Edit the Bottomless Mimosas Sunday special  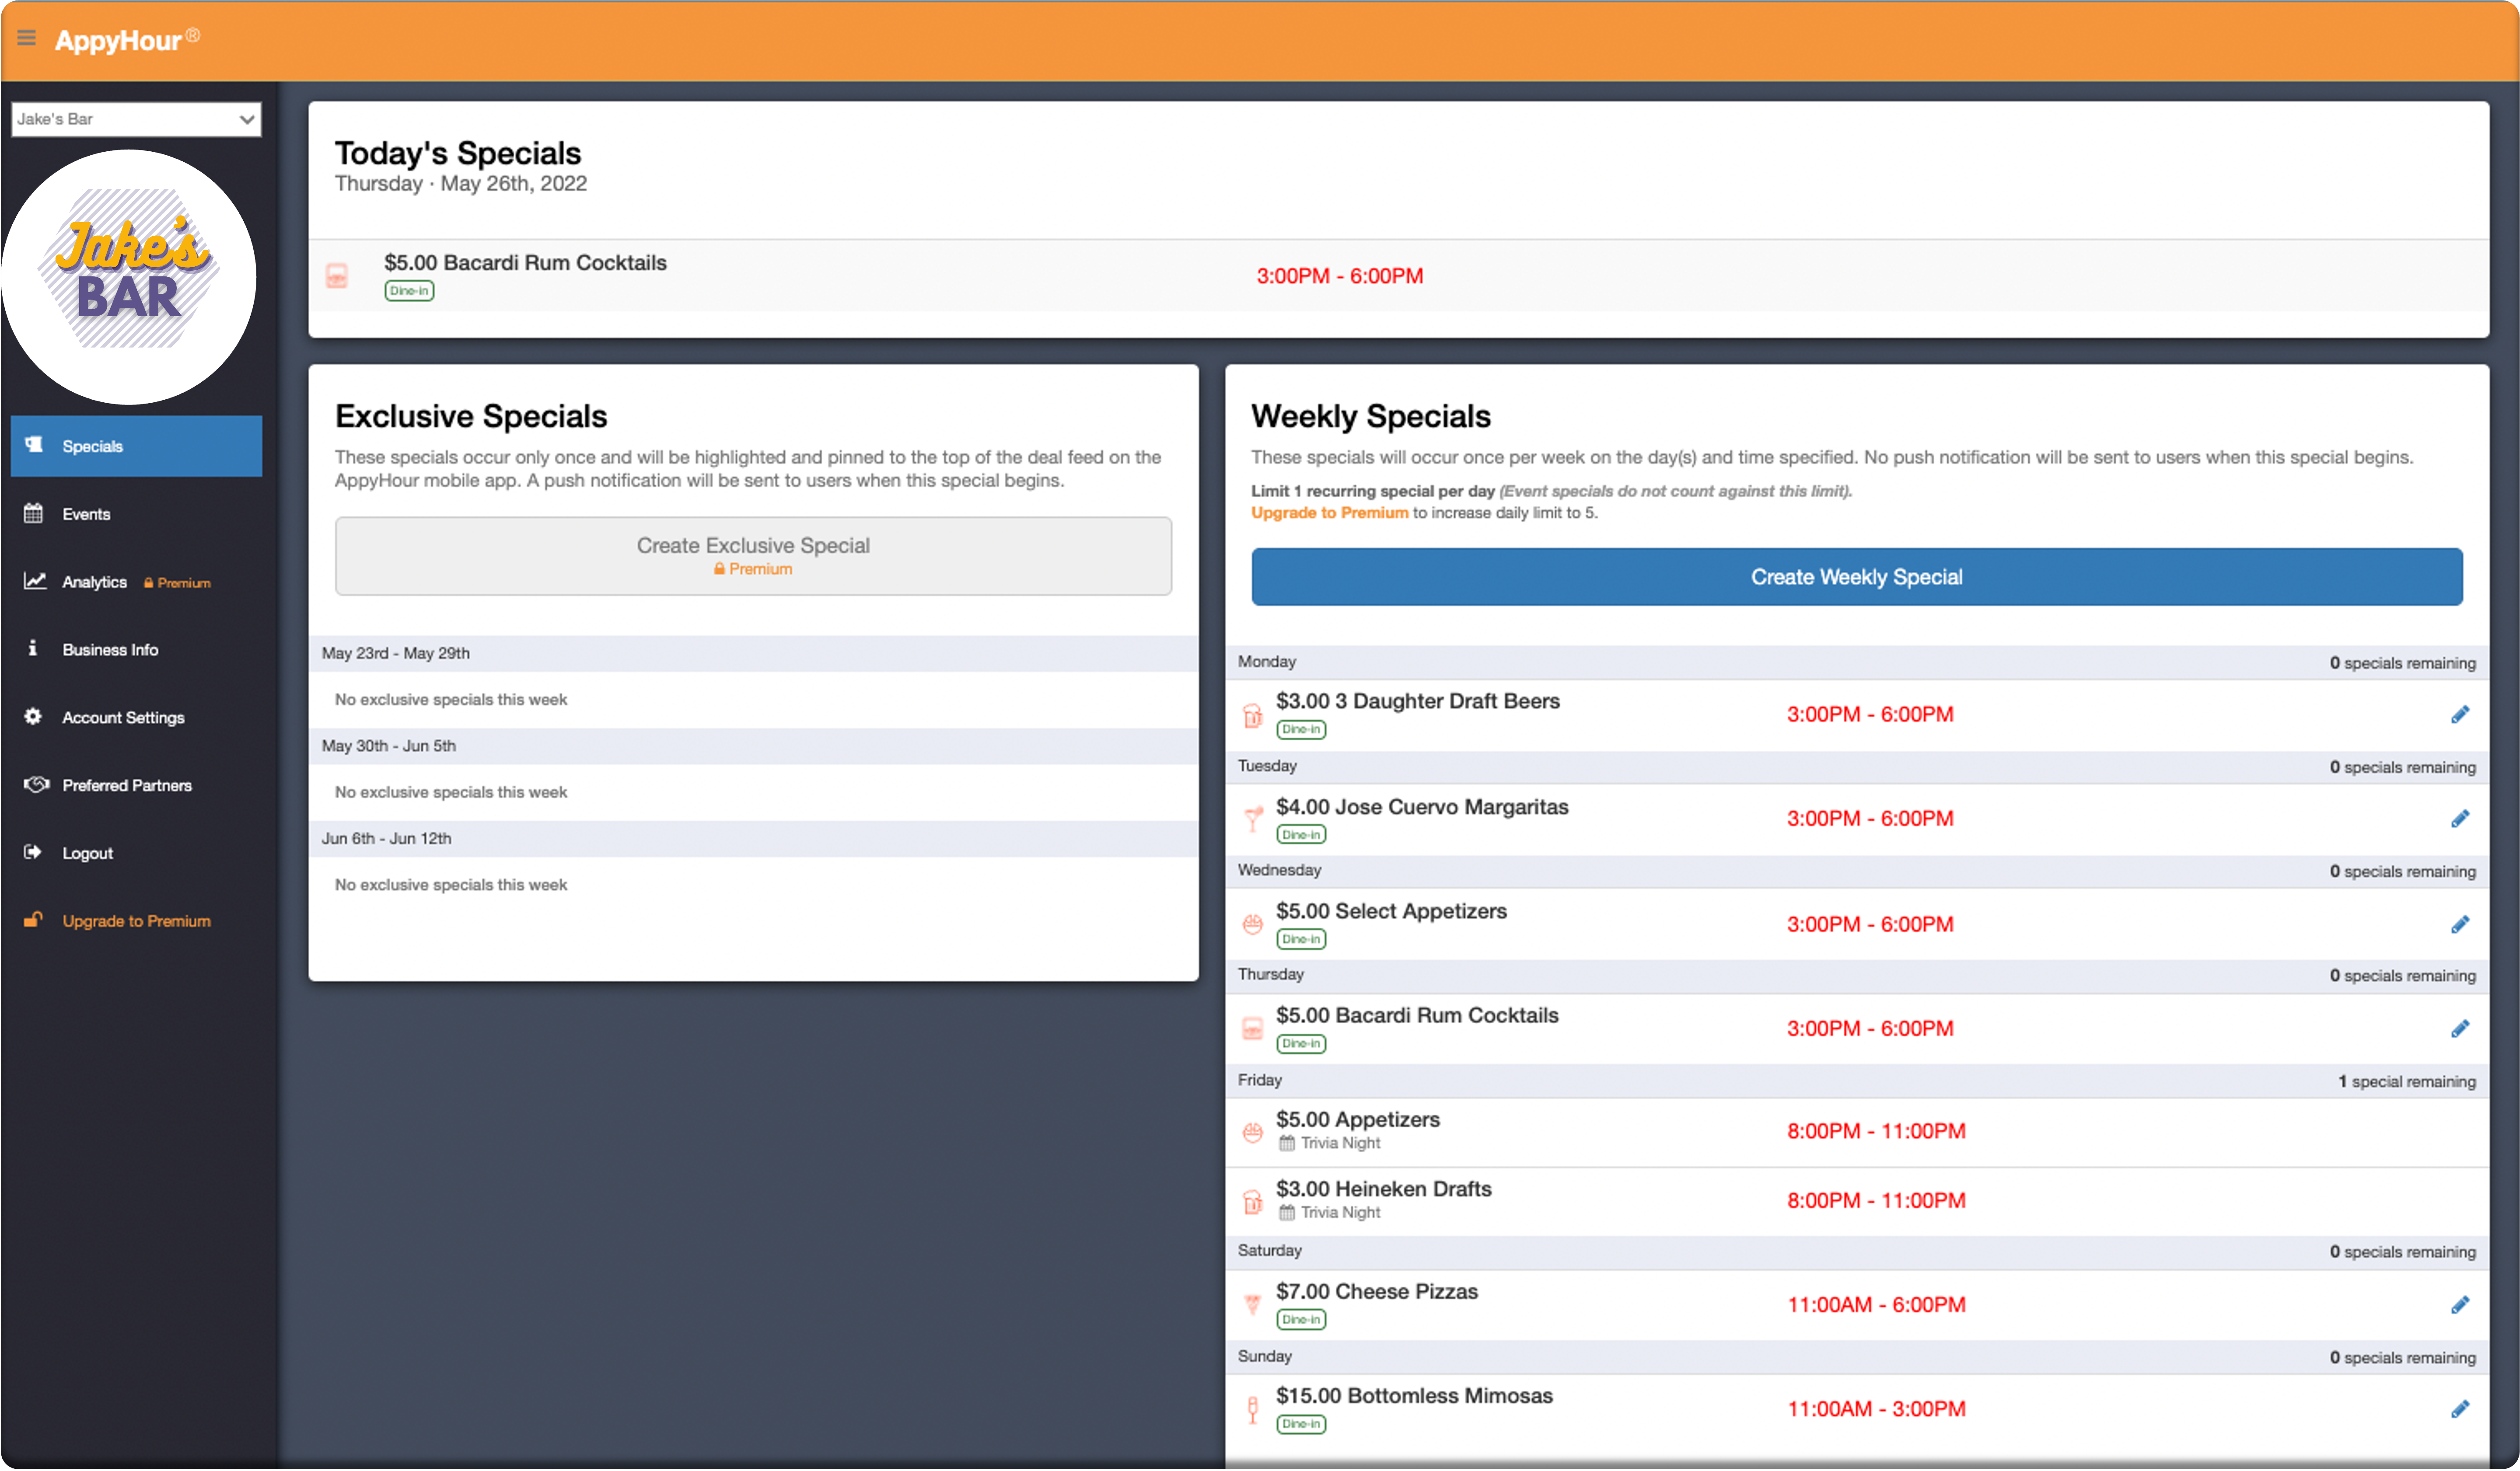tap(2460, 1409)
